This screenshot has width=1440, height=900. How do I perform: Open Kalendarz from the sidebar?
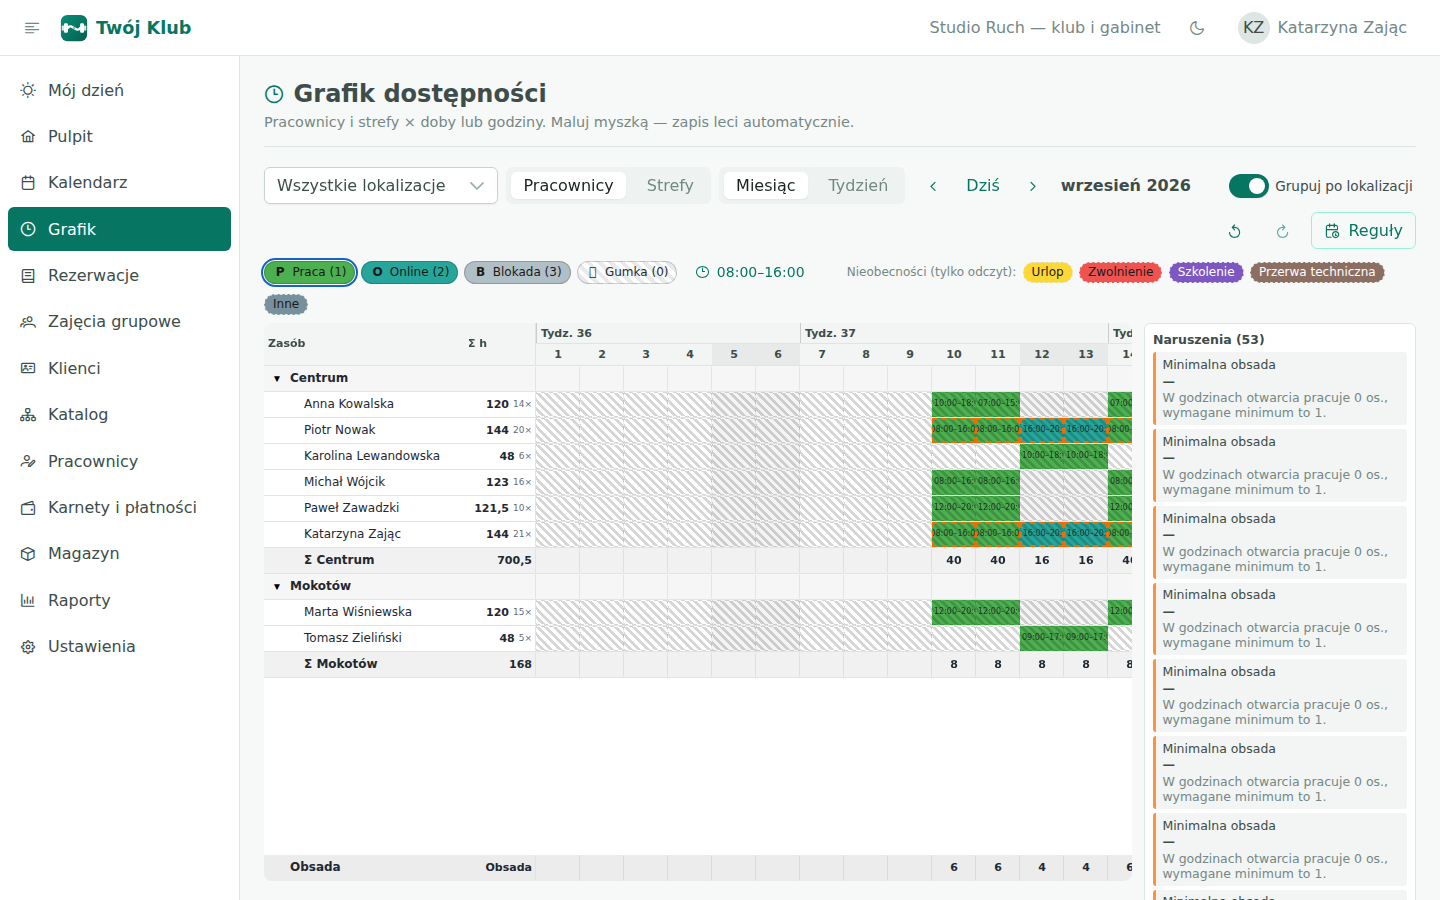click(119, 183)
